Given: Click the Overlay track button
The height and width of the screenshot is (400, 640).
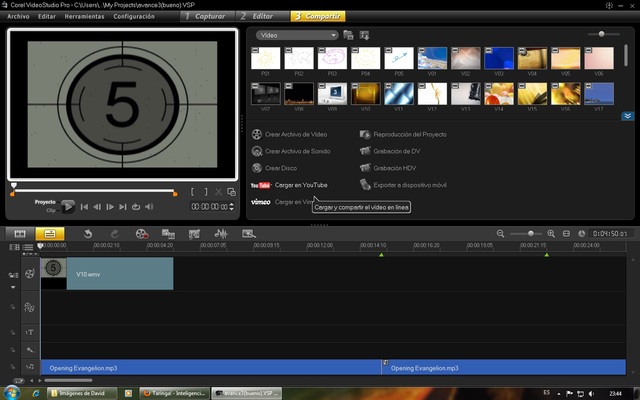Looking at the screenshot, I should pyautogui.click(x=29, y=307).
